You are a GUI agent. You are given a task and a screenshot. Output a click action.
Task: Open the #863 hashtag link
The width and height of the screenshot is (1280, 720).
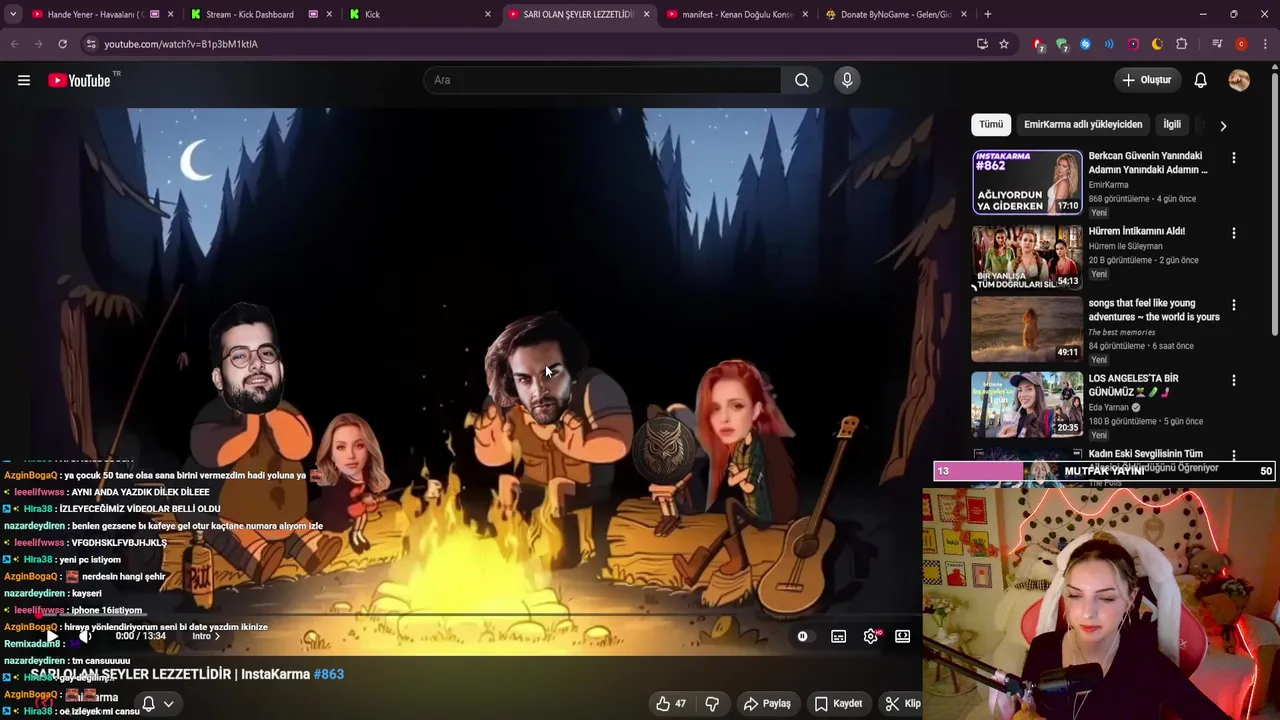[329, 674]
